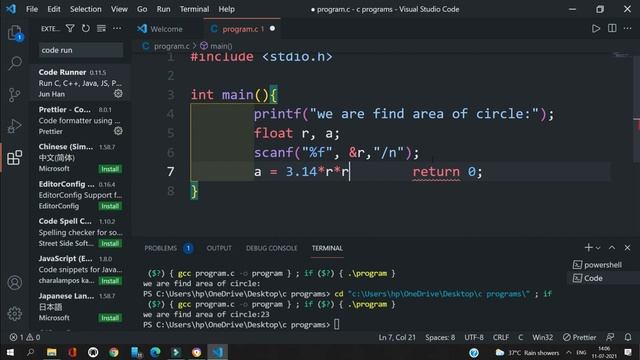Select the TERMINAL panel tab
The image size is (640, 360).
[x=327, y=248]
